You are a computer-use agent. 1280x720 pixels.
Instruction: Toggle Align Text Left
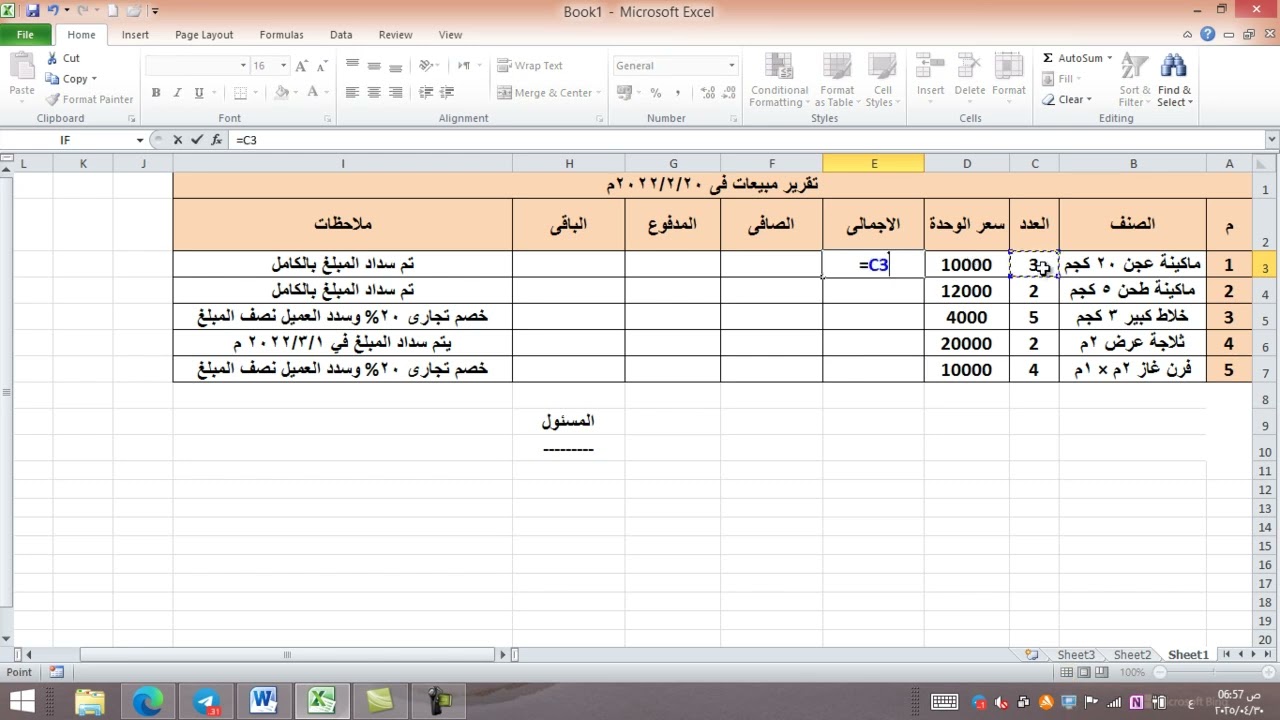point(352,93)
